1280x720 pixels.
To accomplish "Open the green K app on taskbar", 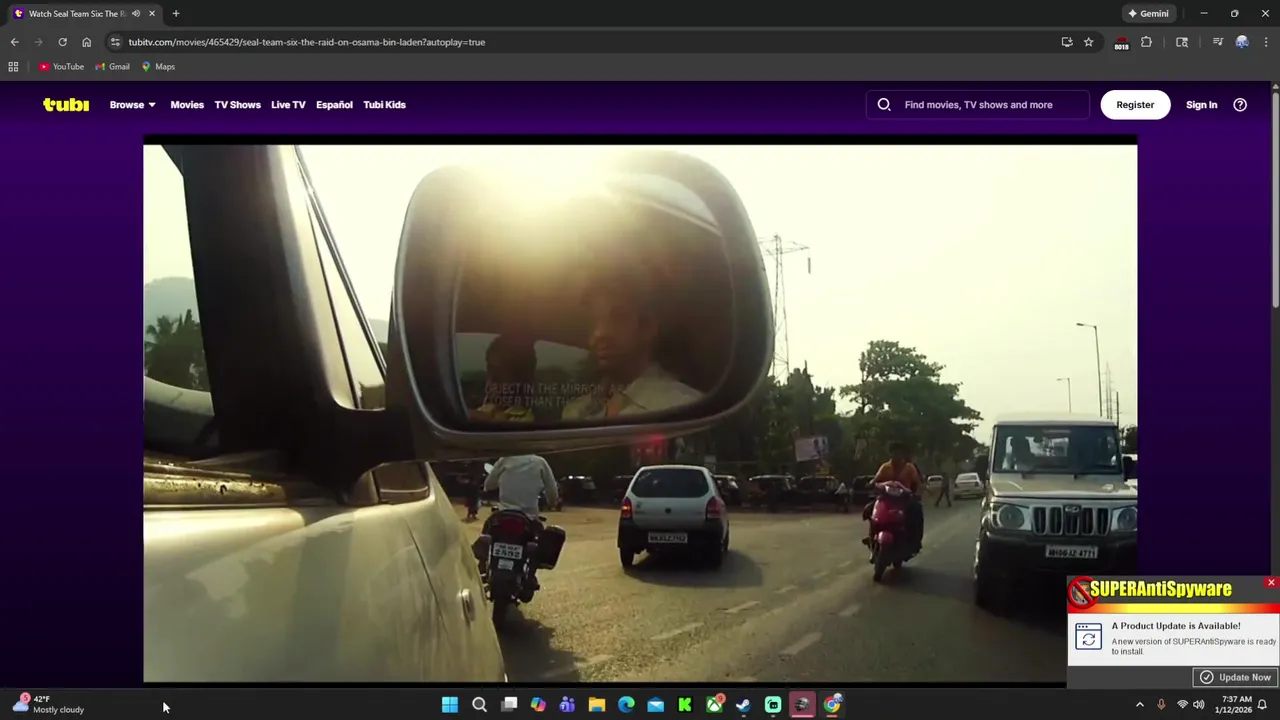I will tap(685, 705).
